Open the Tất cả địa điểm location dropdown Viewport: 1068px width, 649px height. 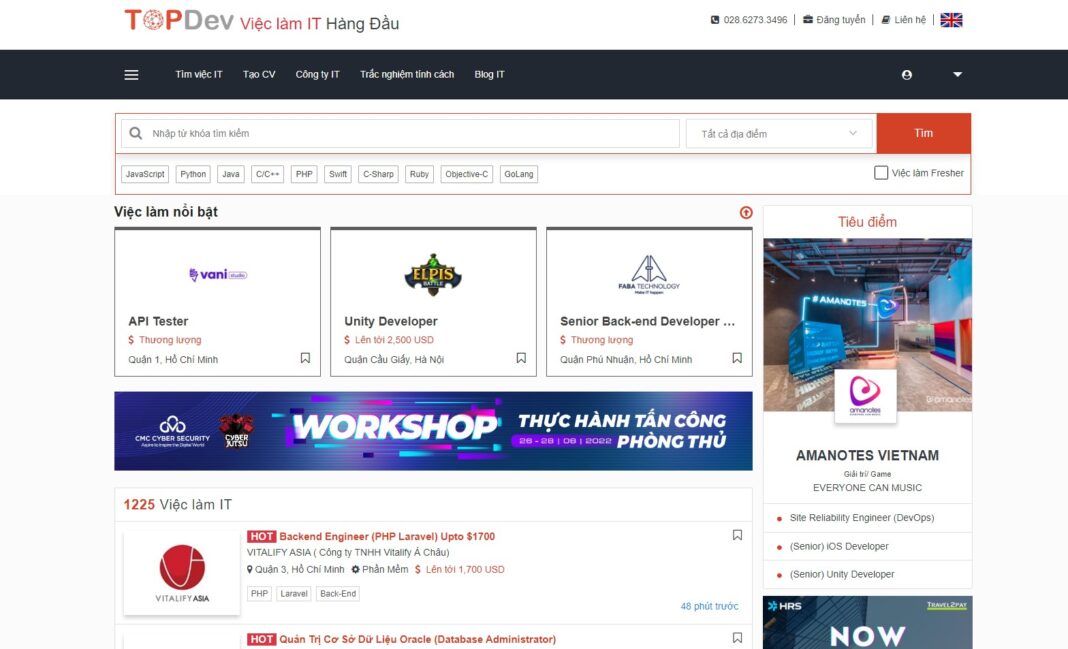click(x=780, y=132)
